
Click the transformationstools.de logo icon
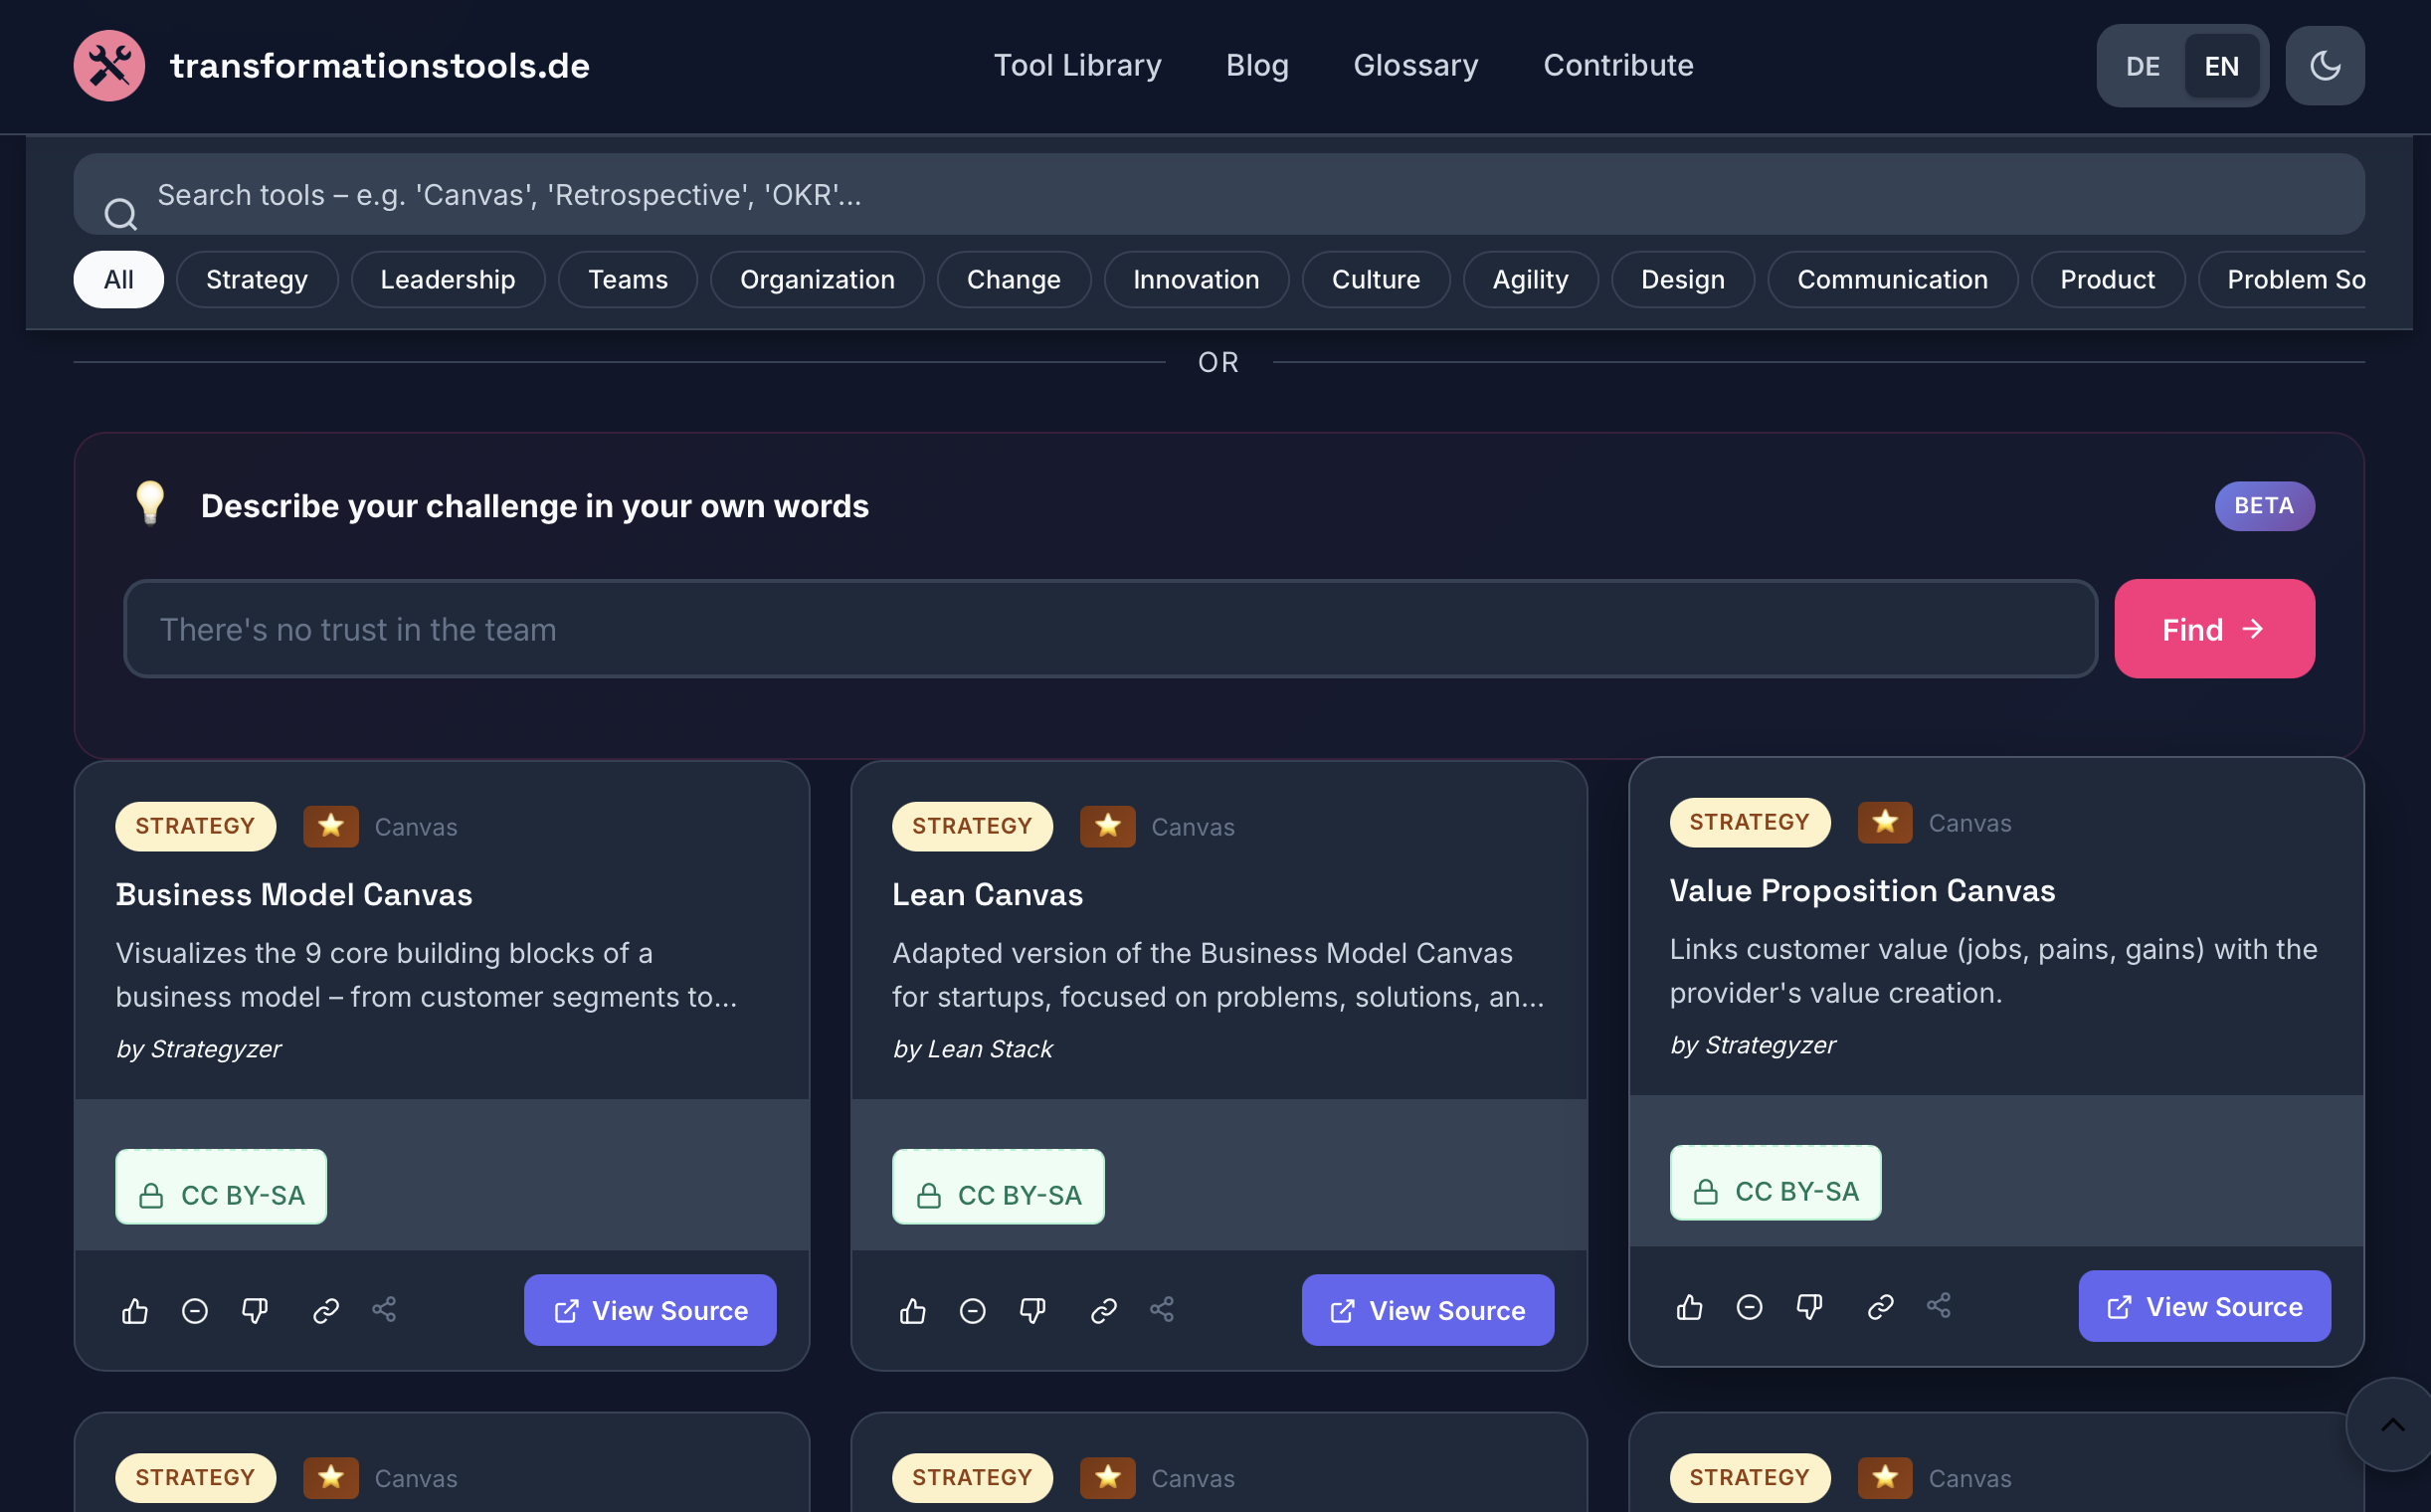(x=109, y=65)
